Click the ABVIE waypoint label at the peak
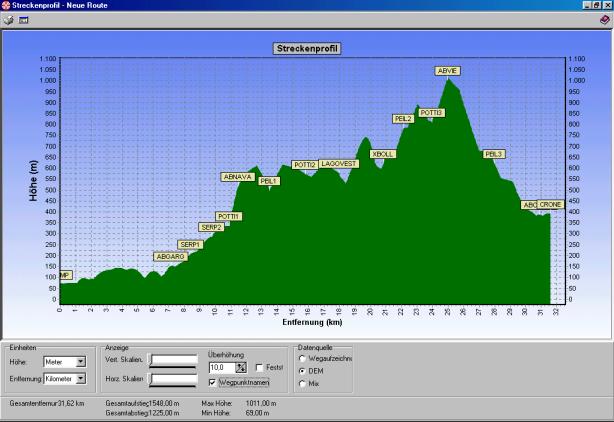614x422 pixels. click(x=448, y=71)
